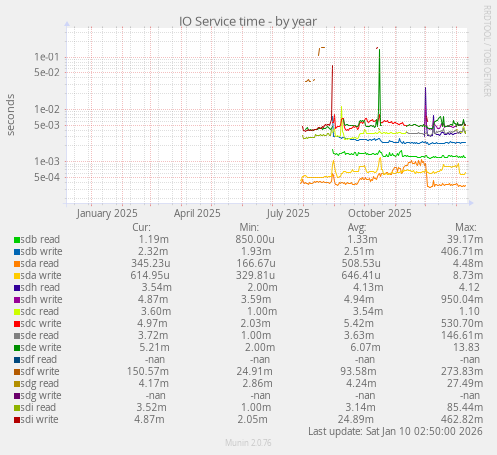Click the sdf write current value 150.57m
The image size is (497, 455).
pyautogui.click(x=148, y=371)
